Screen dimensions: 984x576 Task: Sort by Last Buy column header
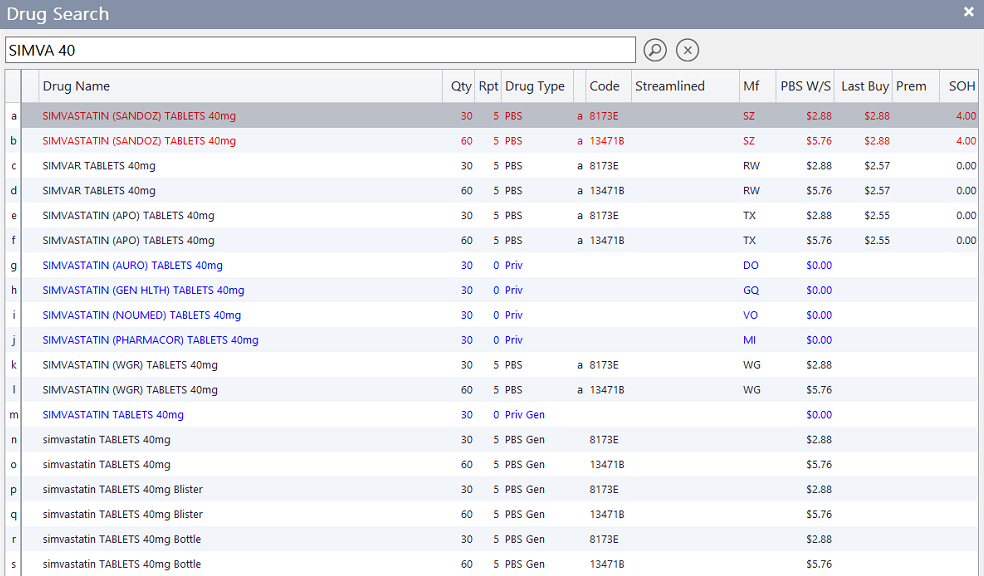click(x=864, y=86)
